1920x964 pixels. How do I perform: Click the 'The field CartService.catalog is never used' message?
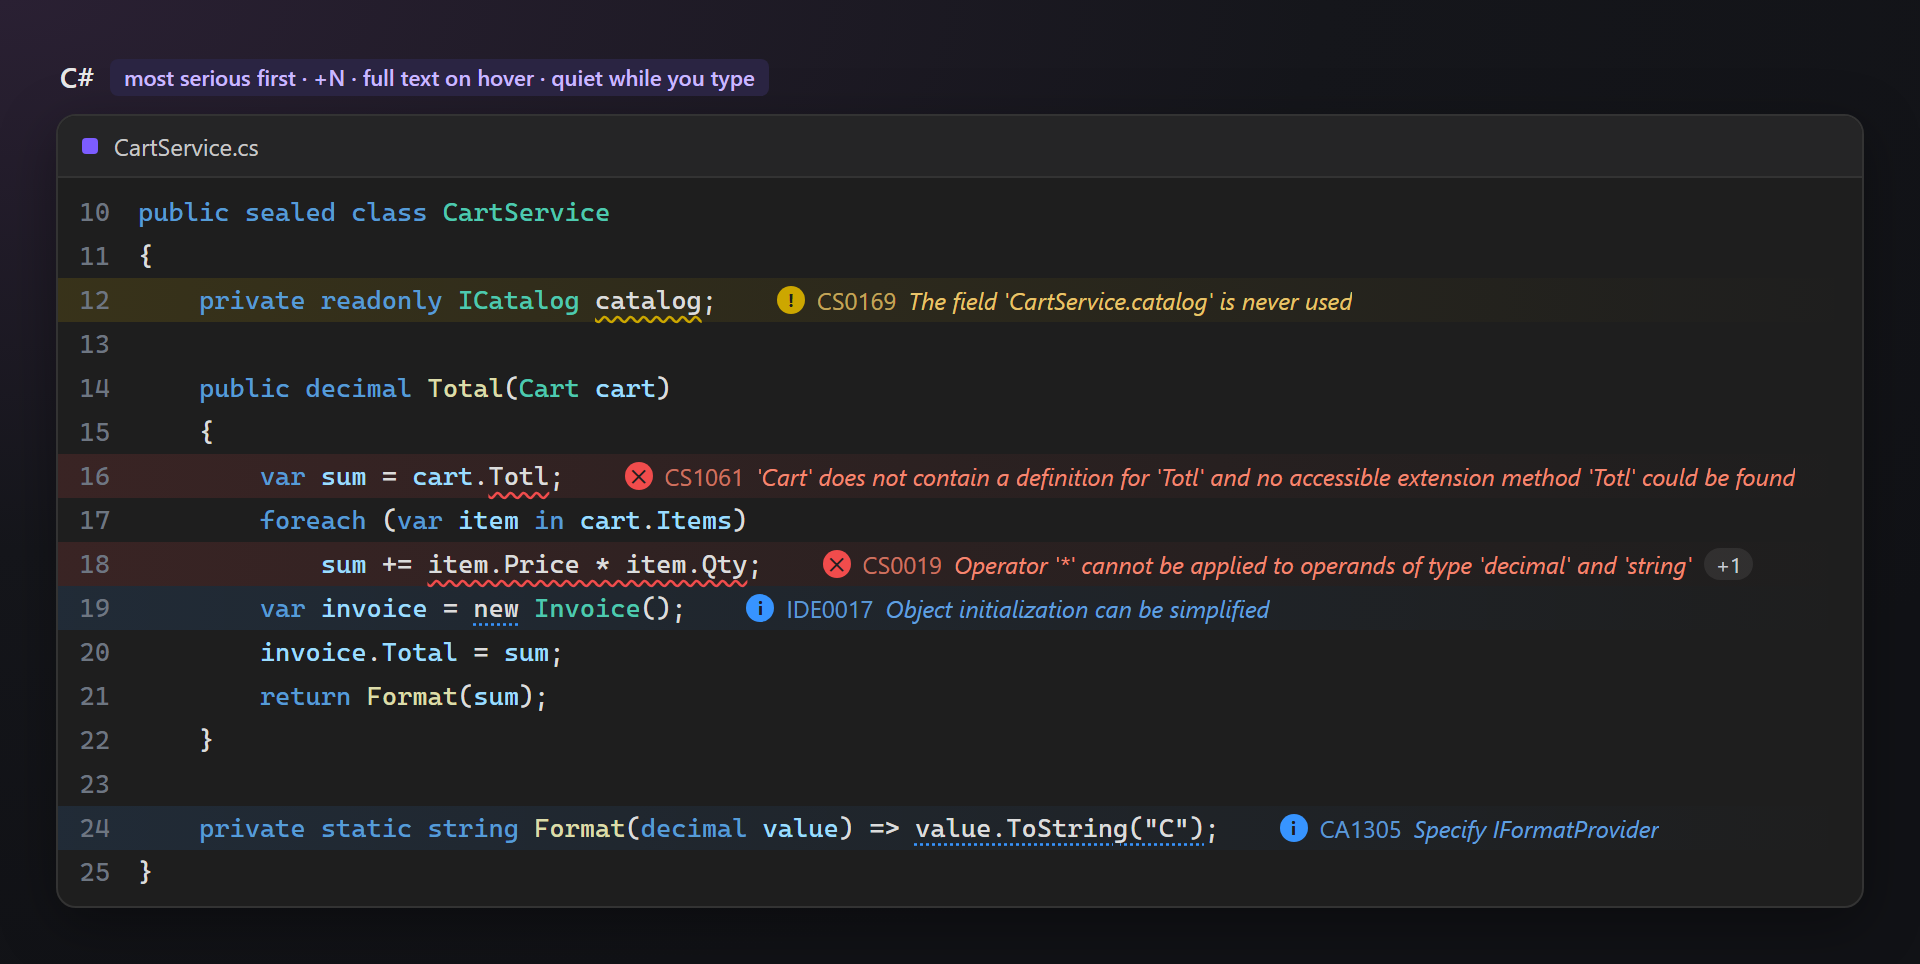click(1130, 302)
